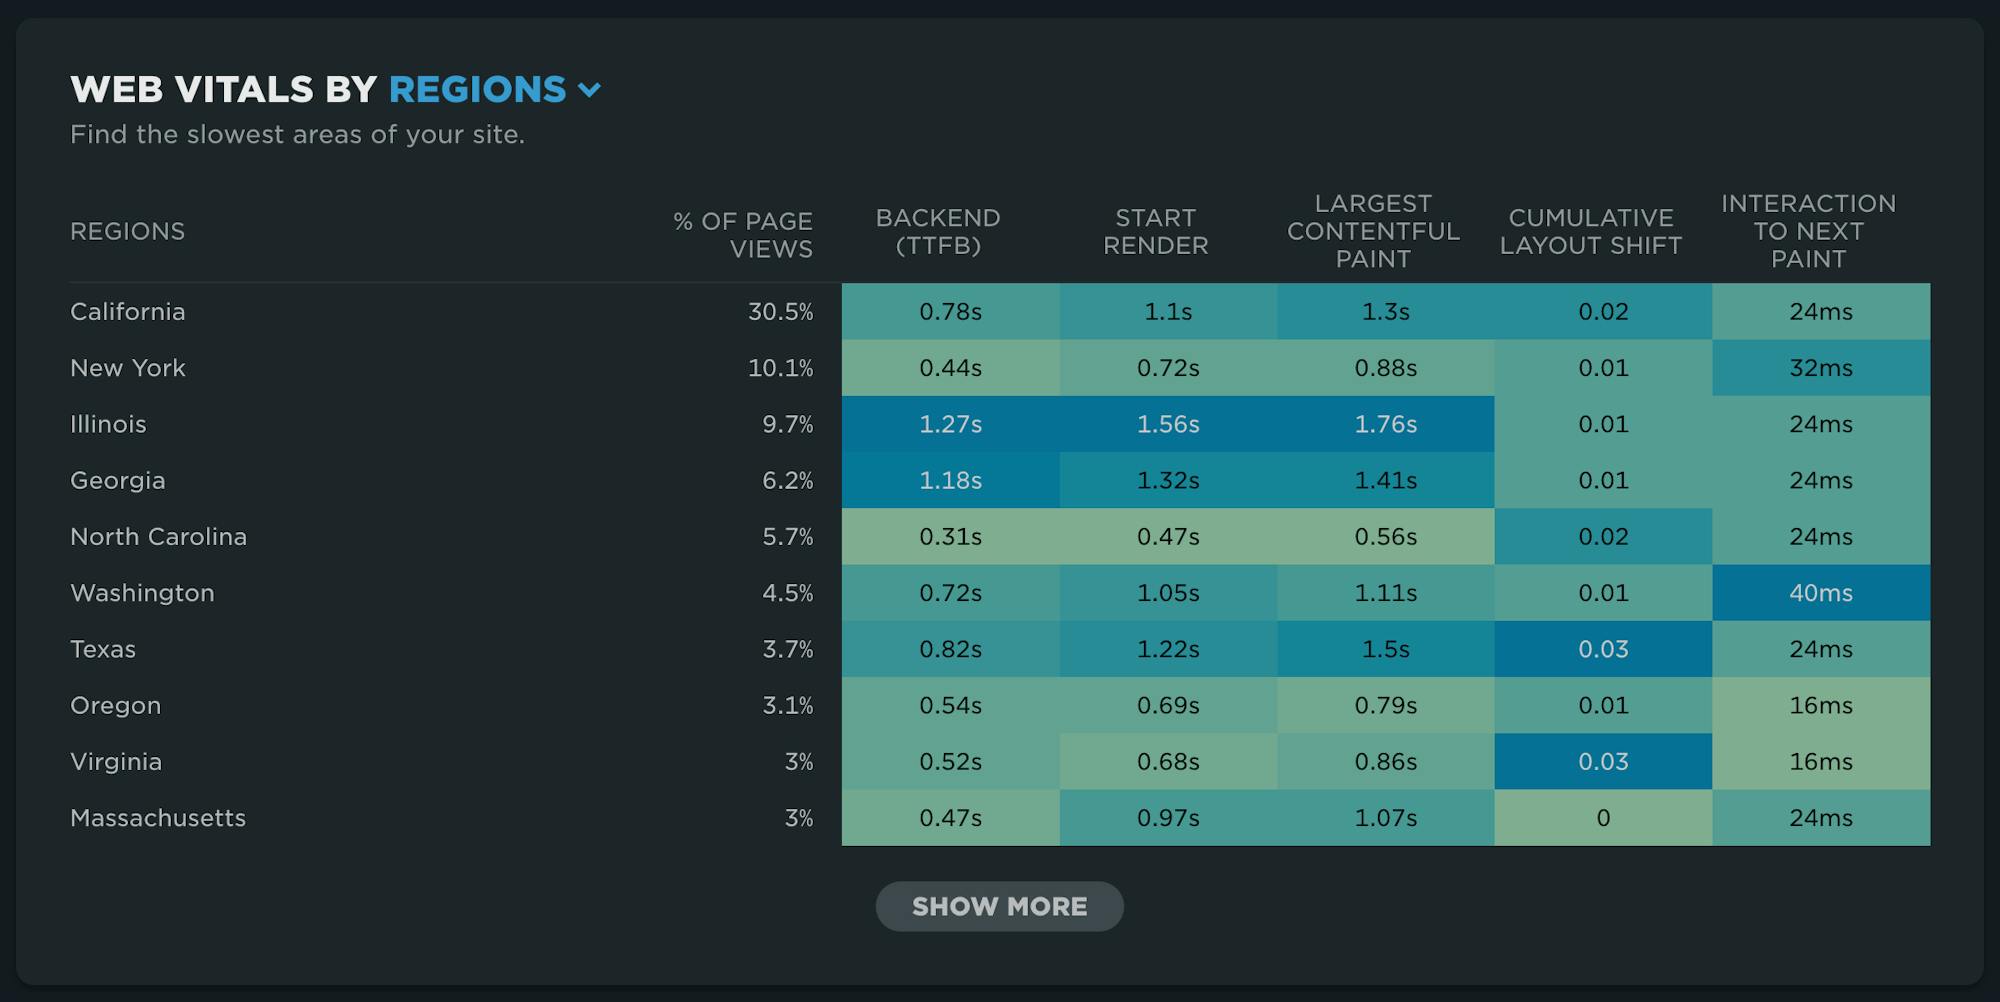The height and width of the screenshot is (1002, 2000).
Task: Click SHOW MORE to reveal additional regions
Action: pyautogui.click(x=999, y=906)
